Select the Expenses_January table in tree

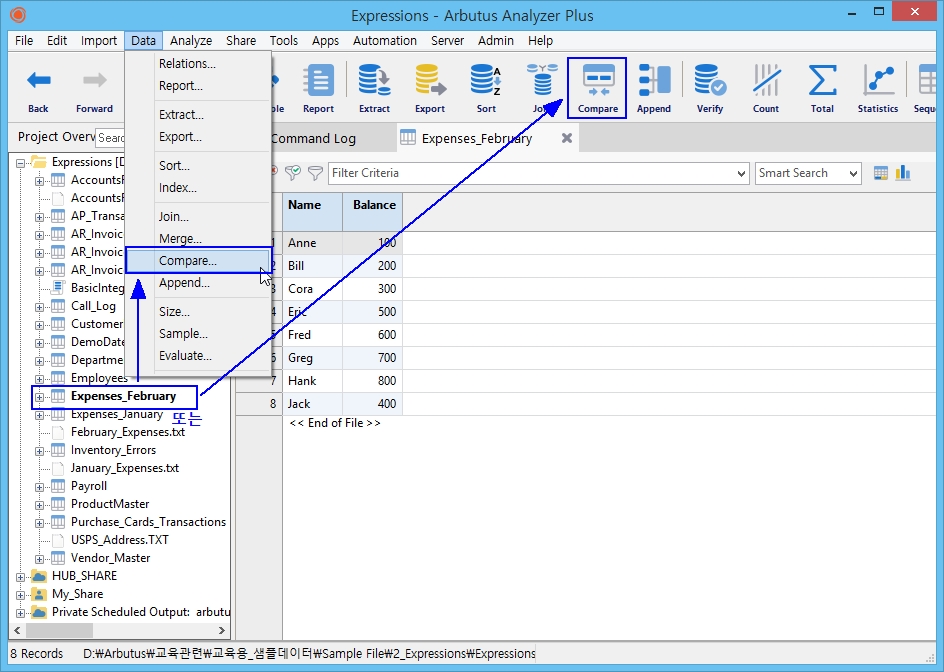[117, 414]
